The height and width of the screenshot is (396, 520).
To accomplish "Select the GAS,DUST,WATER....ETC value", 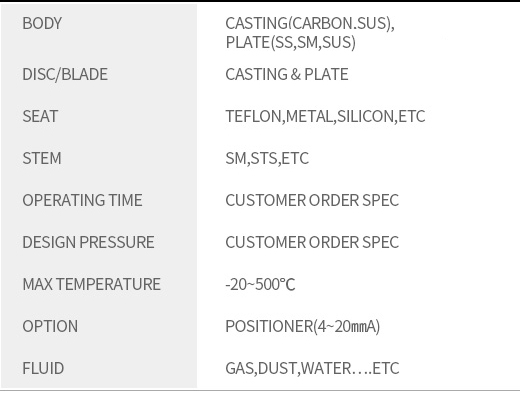I will point(312,368).
